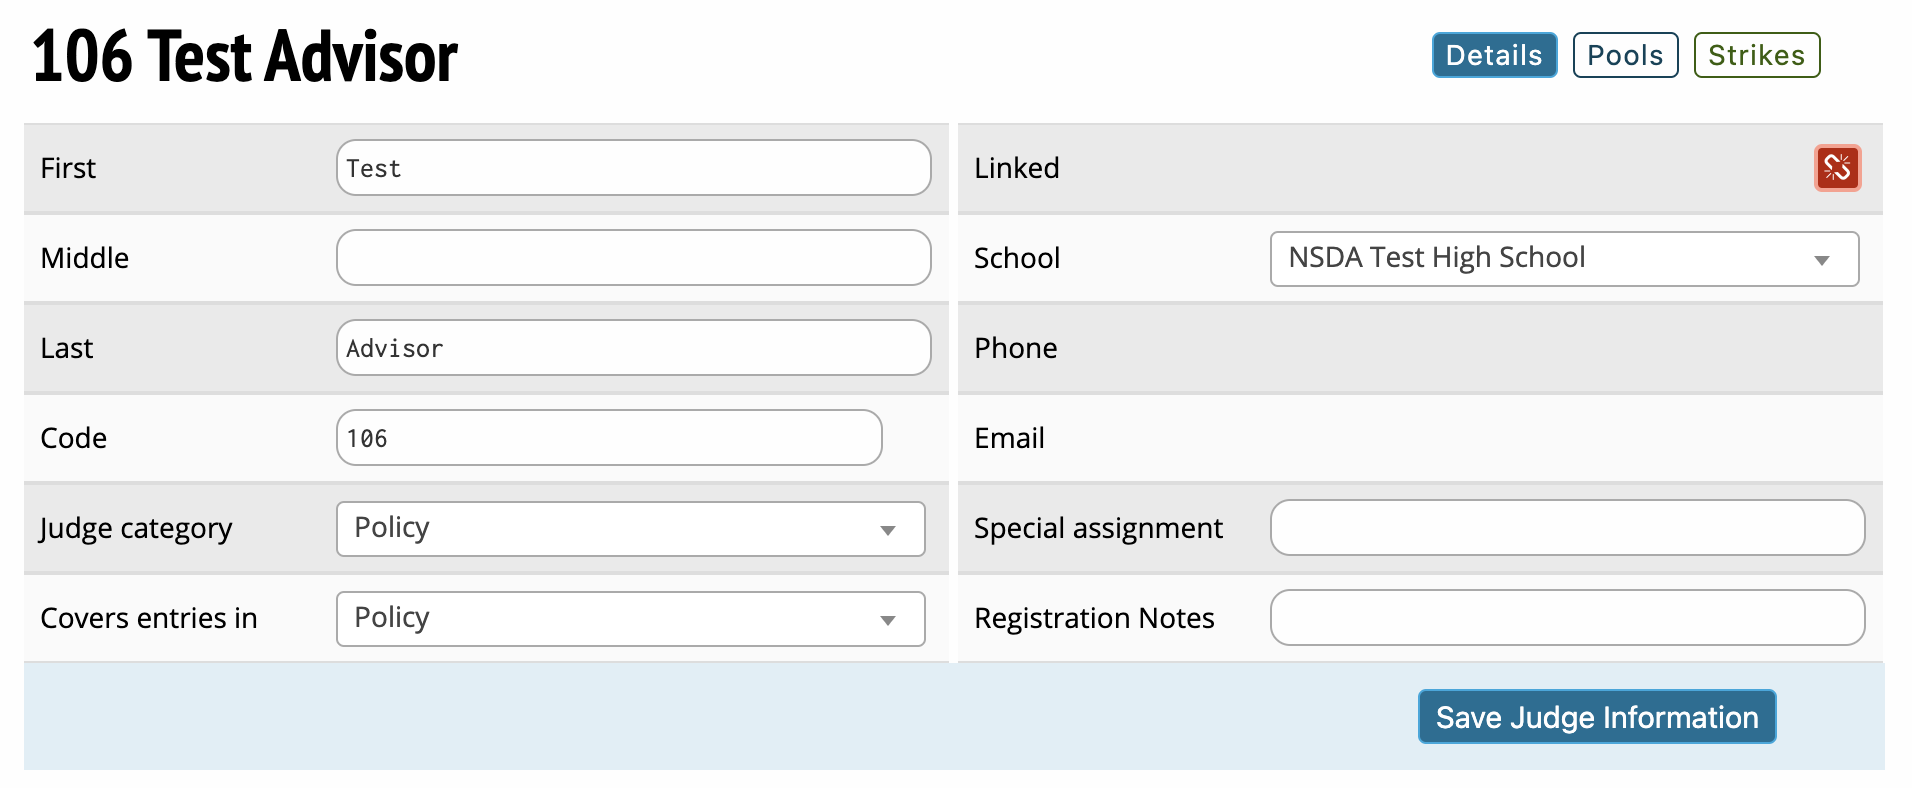This screenshot has height=788, width=1912.
Task: Open the Strikes tab
Action: (1756, 55)
